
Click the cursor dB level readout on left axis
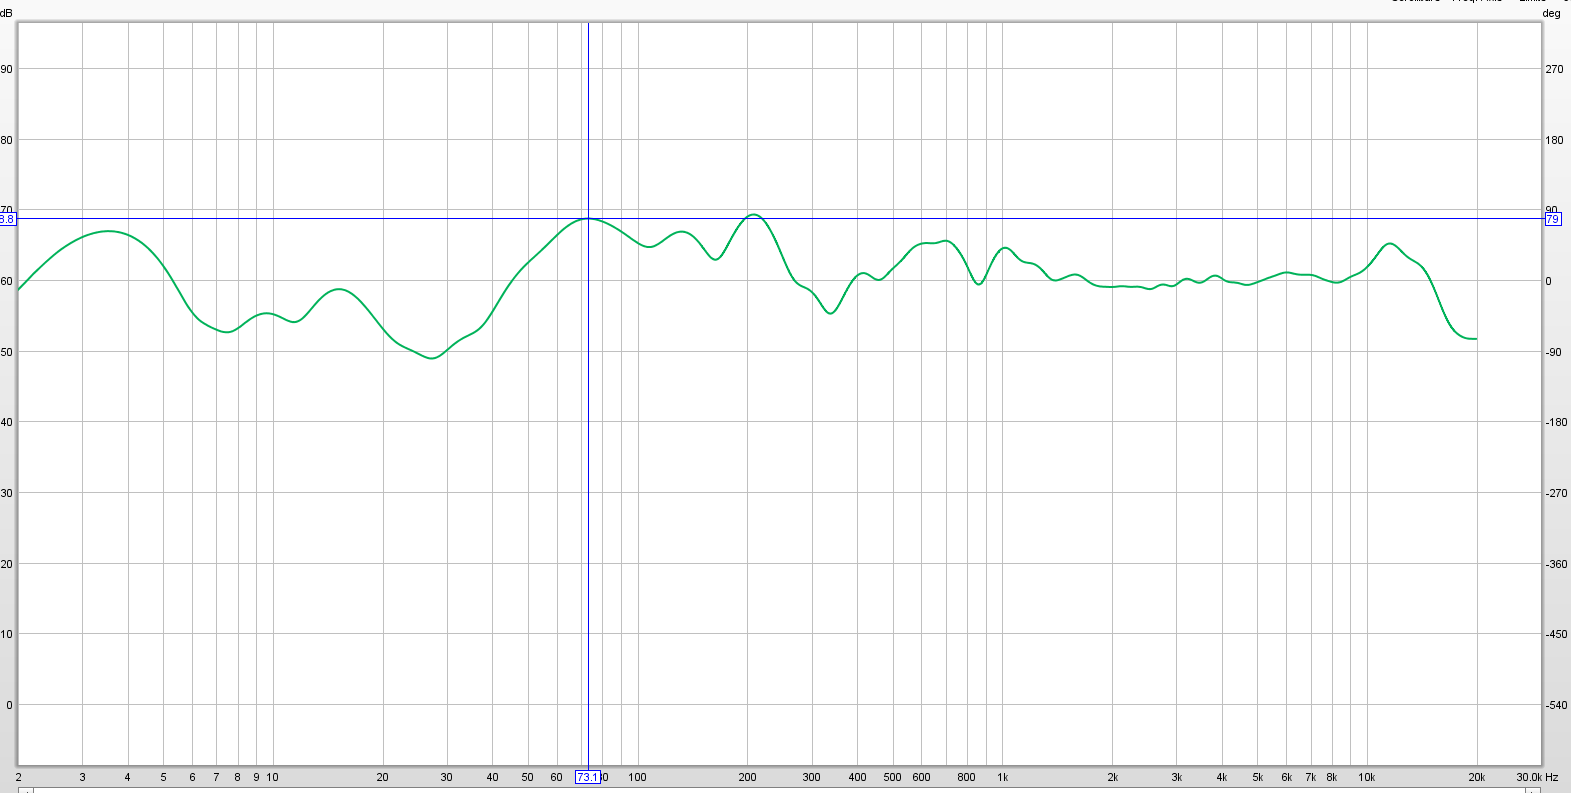click(x=7, y=219)
